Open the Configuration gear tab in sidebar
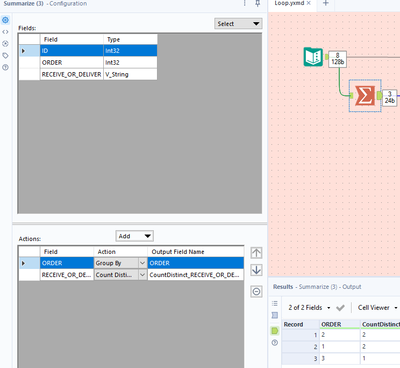 point(5,20)
